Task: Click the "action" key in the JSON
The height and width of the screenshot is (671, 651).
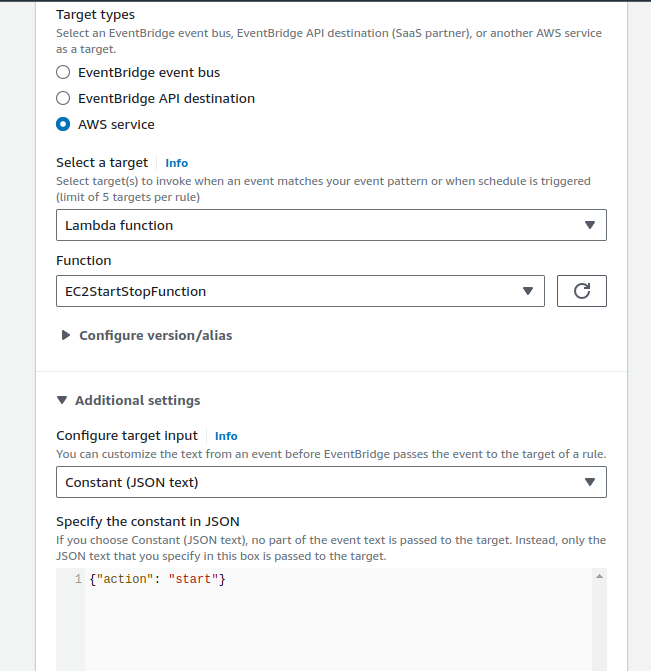Action: 125,580
